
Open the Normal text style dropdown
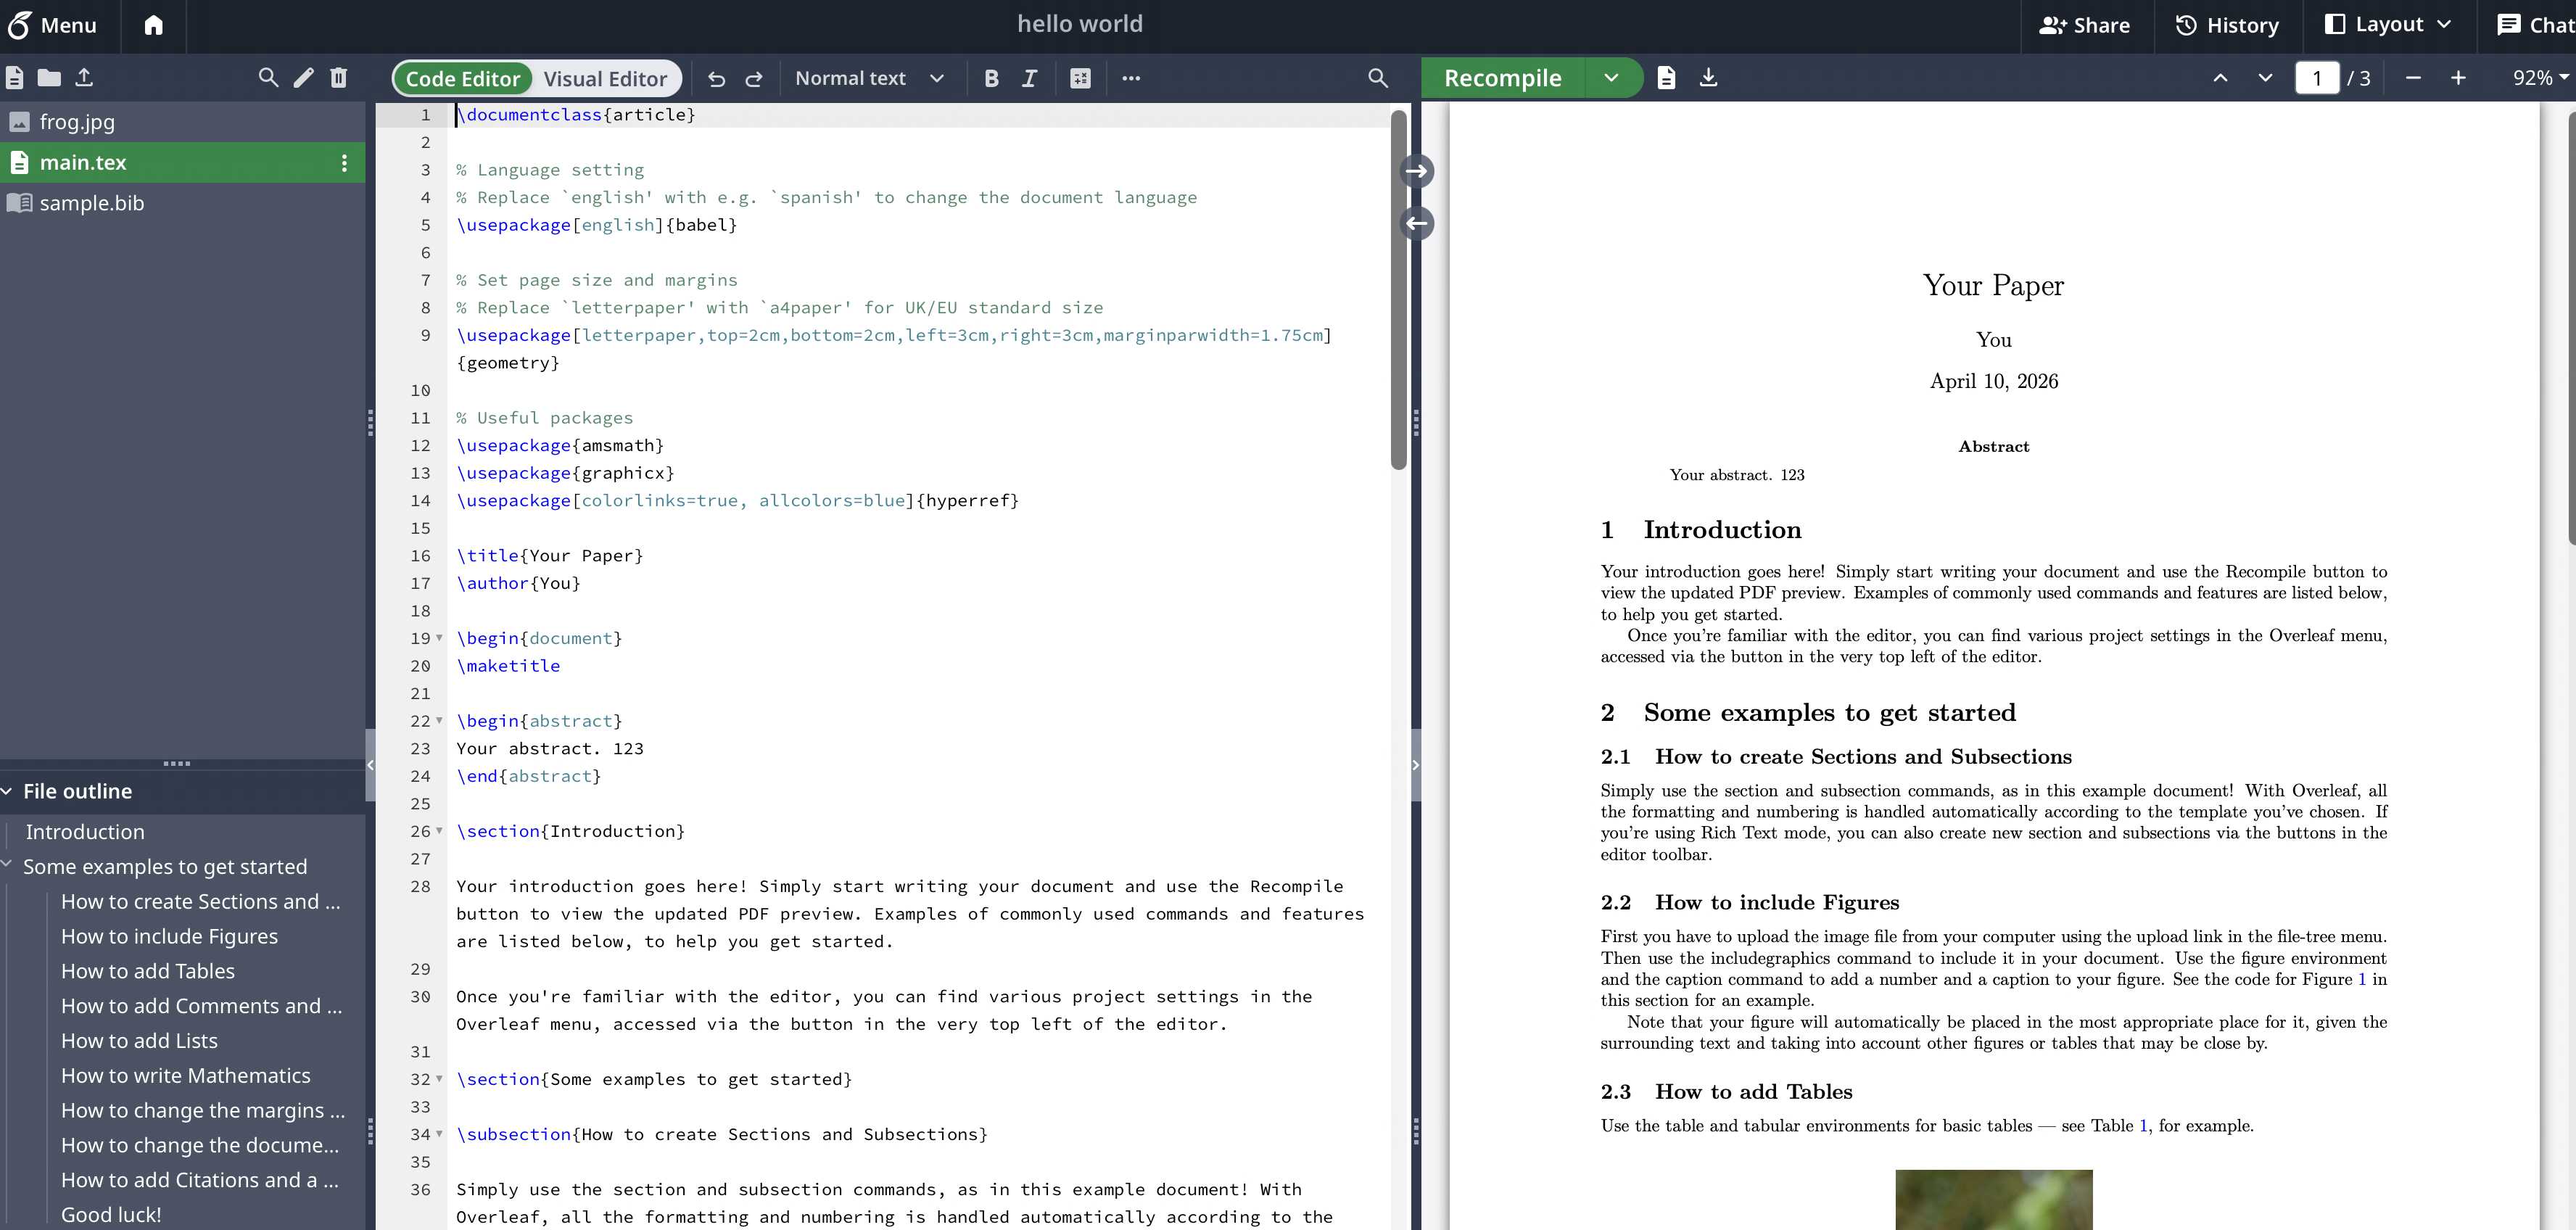869,78
